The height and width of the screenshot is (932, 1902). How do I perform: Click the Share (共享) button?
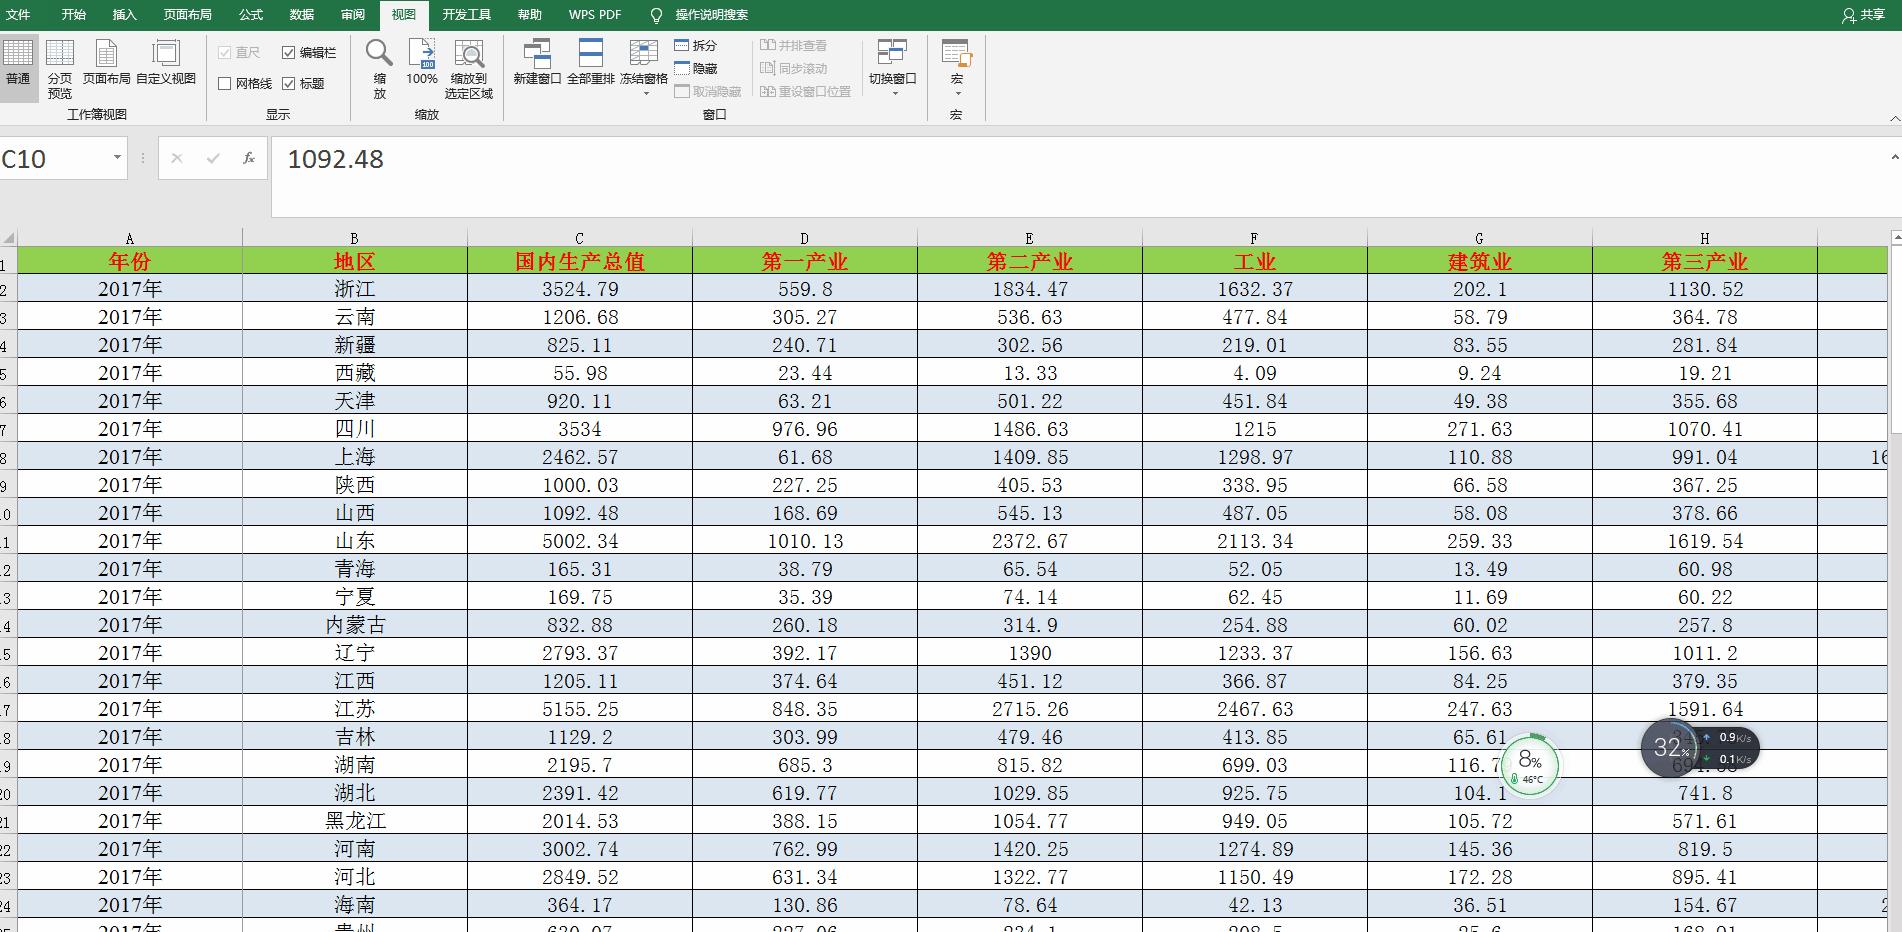tap(1863, 15)
